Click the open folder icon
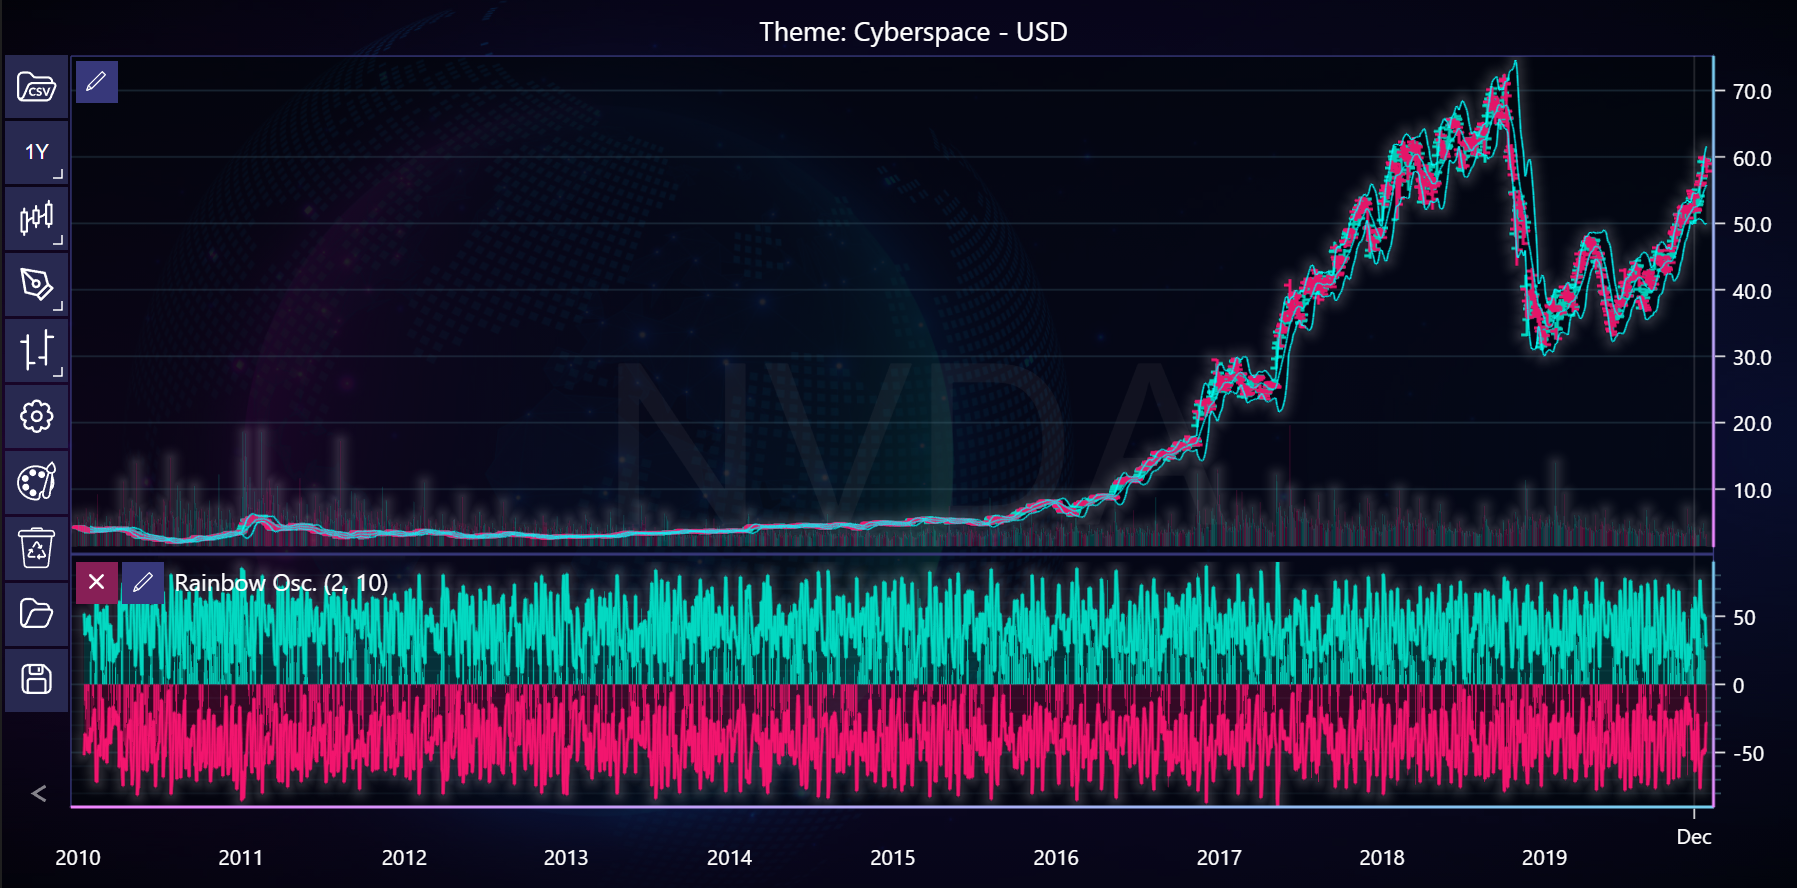The width and height of the screenshot is (1797, 888). pos(36,614)
